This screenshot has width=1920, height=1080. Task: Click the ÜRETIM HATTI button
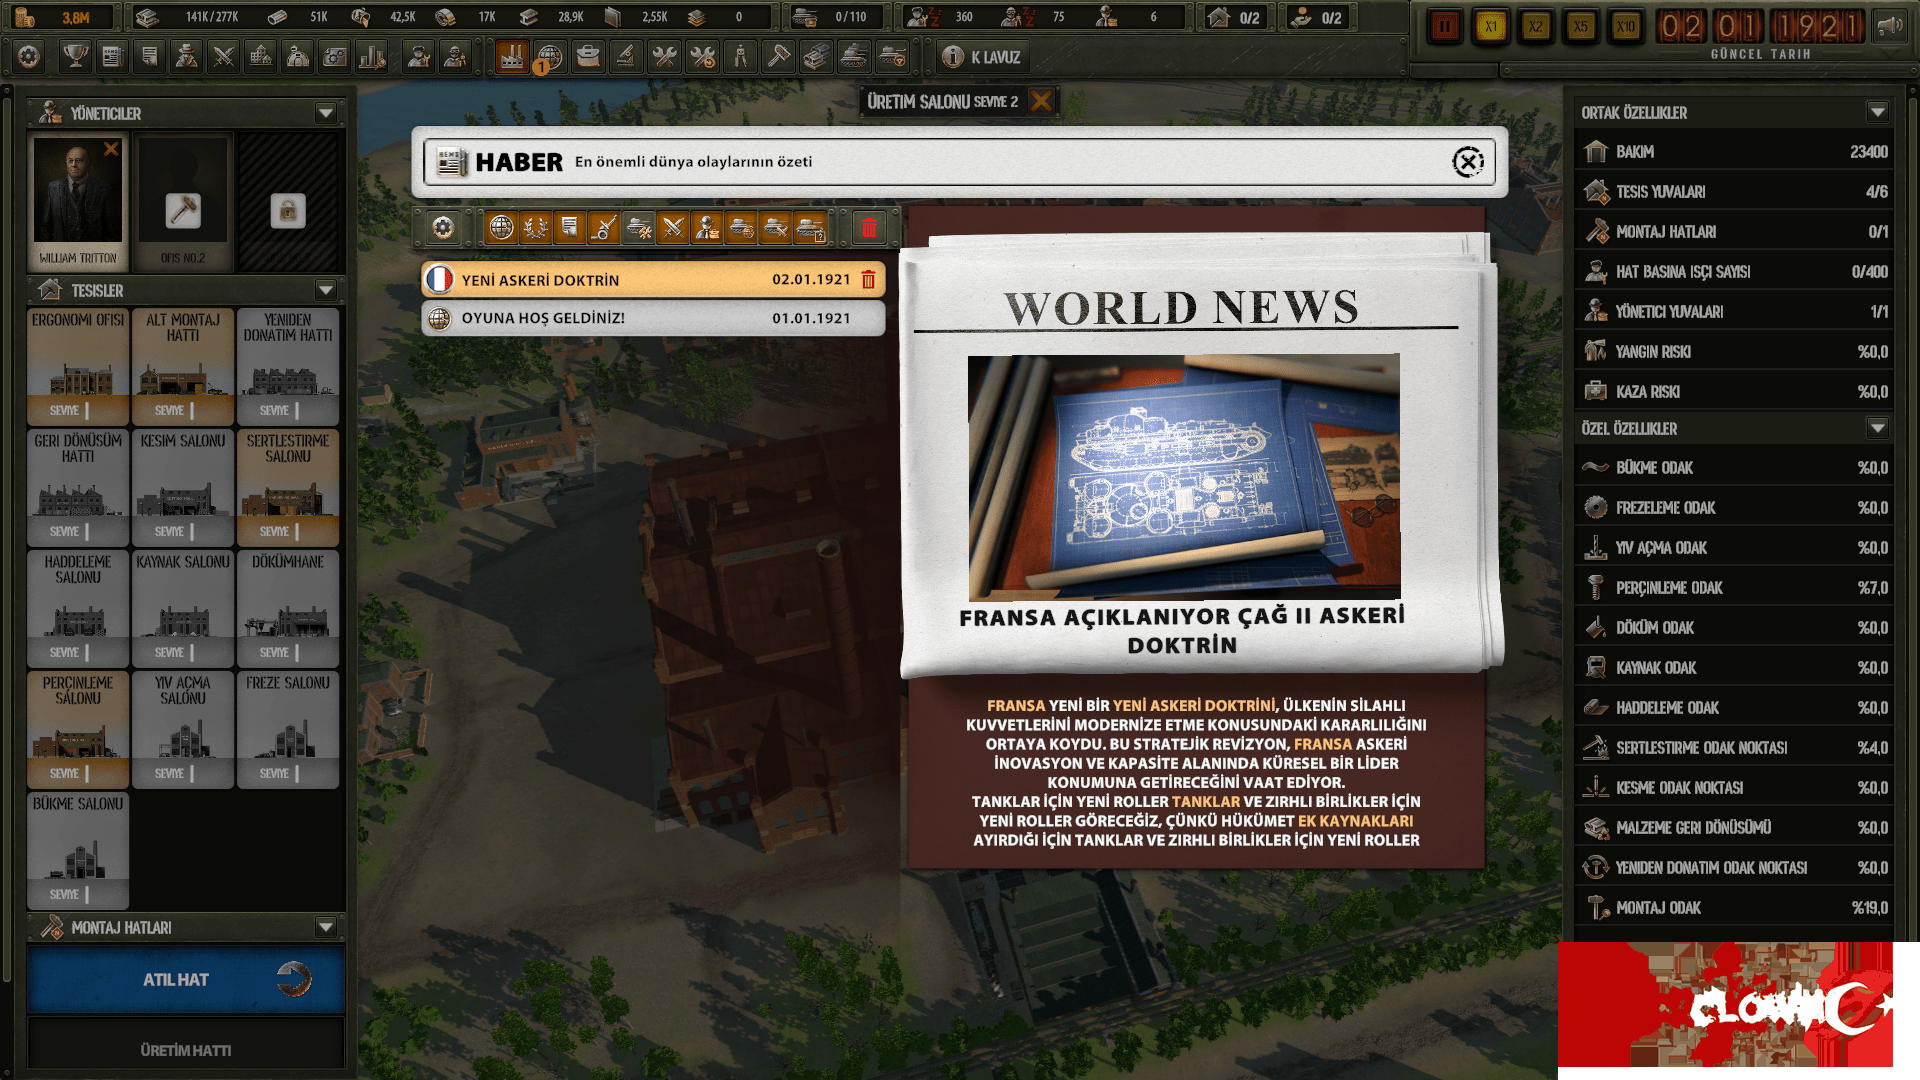[185, 1049]
